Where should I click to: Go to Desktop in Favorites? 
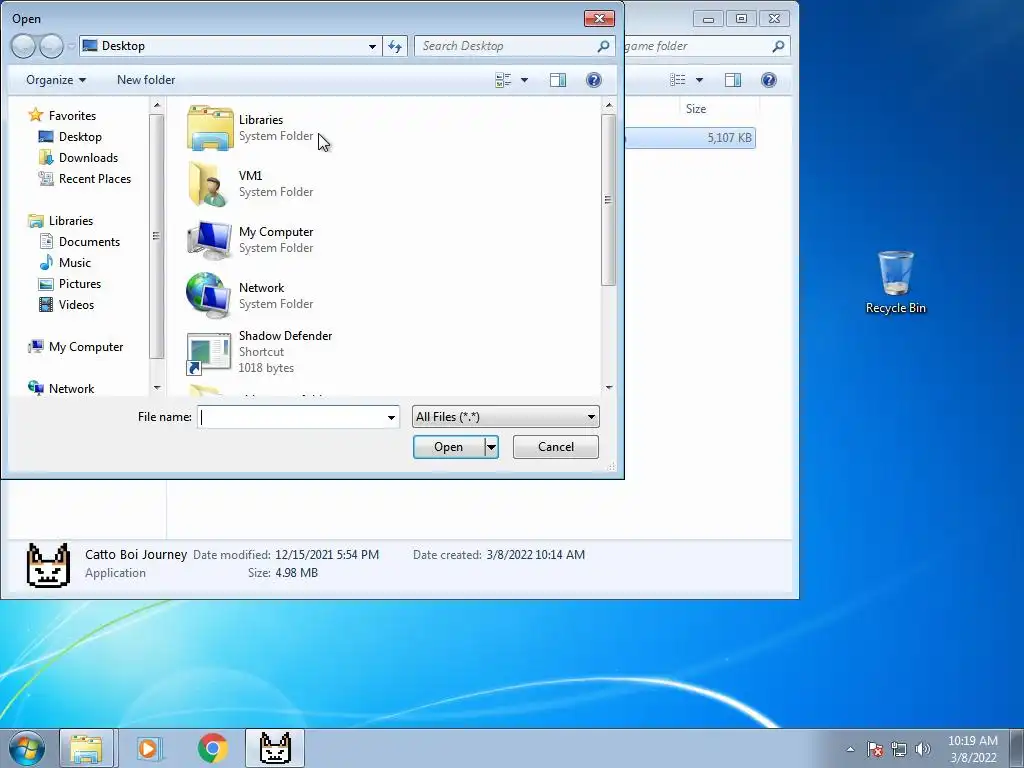pyautogui.click(x=80, y=136)
